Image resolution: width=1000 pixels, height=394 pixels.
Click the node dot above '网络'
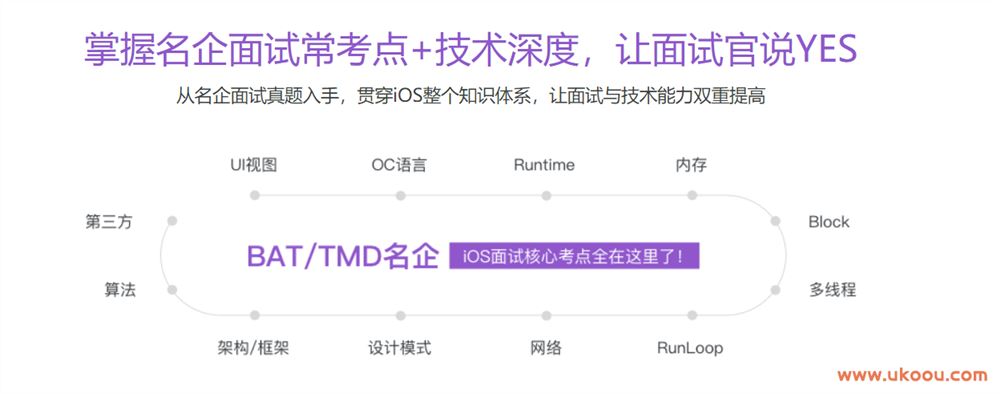(x=546, y=315)
